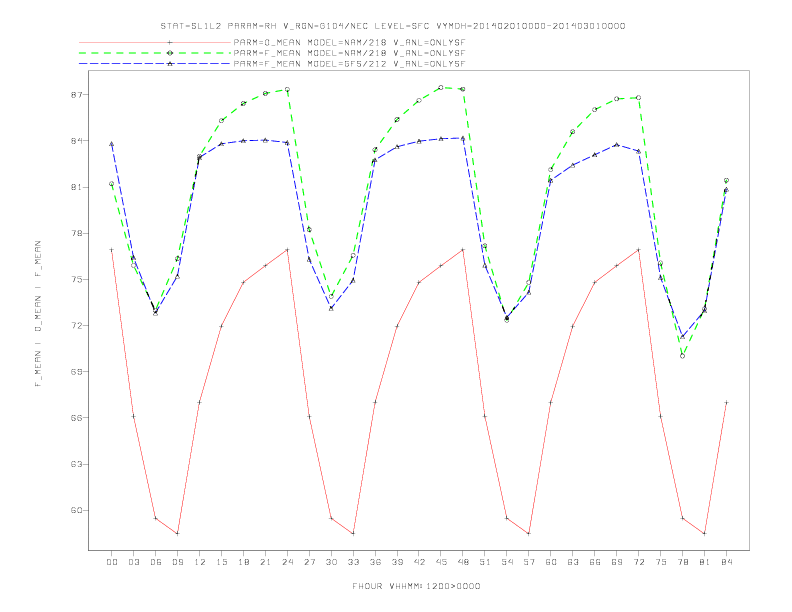Click the x-axis tick label 33
The image size is (792, 612).
click(x=353, y=562)
